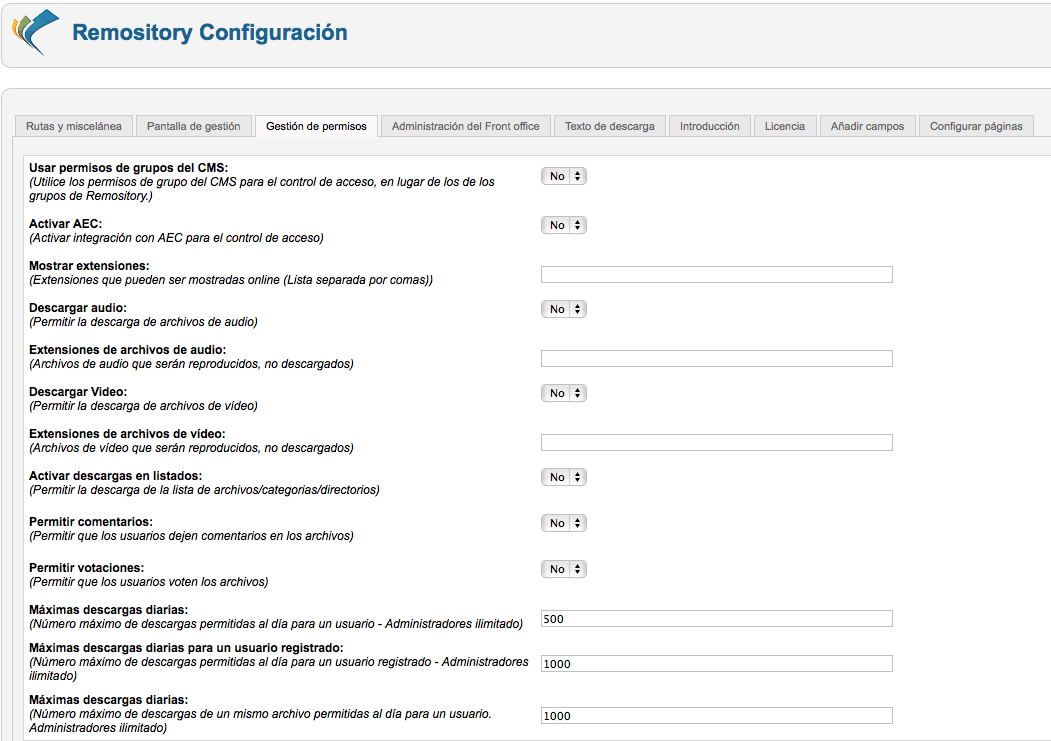Click the 'Permitir la descarga de archivos de audio' text
The image size is (1051, 741).
143,322
